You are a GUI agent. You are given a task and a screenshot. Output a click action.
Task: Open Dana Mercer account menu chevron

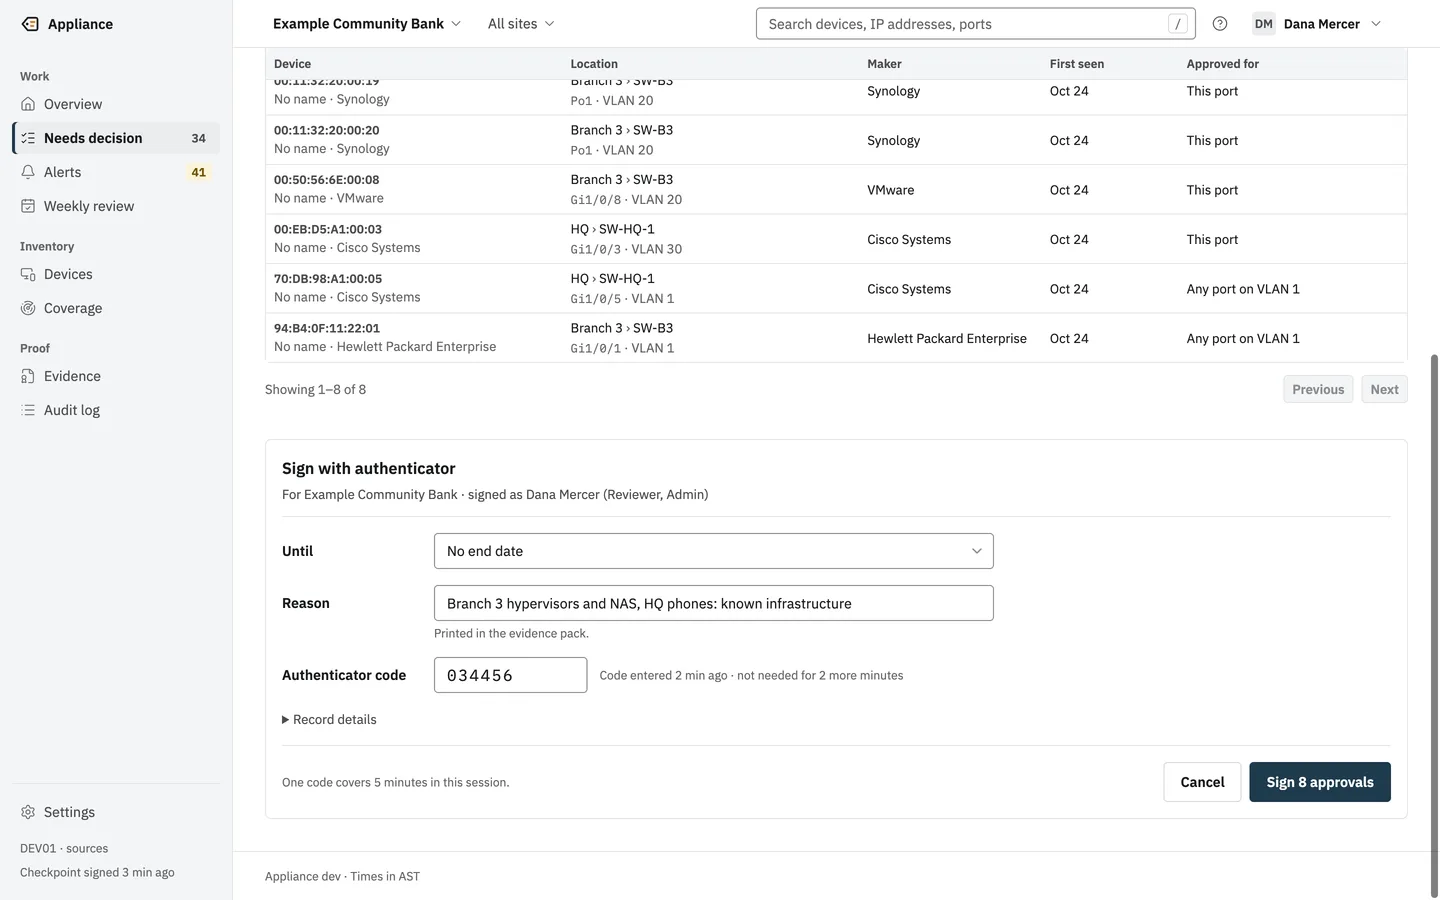[x=1376, y=24]
